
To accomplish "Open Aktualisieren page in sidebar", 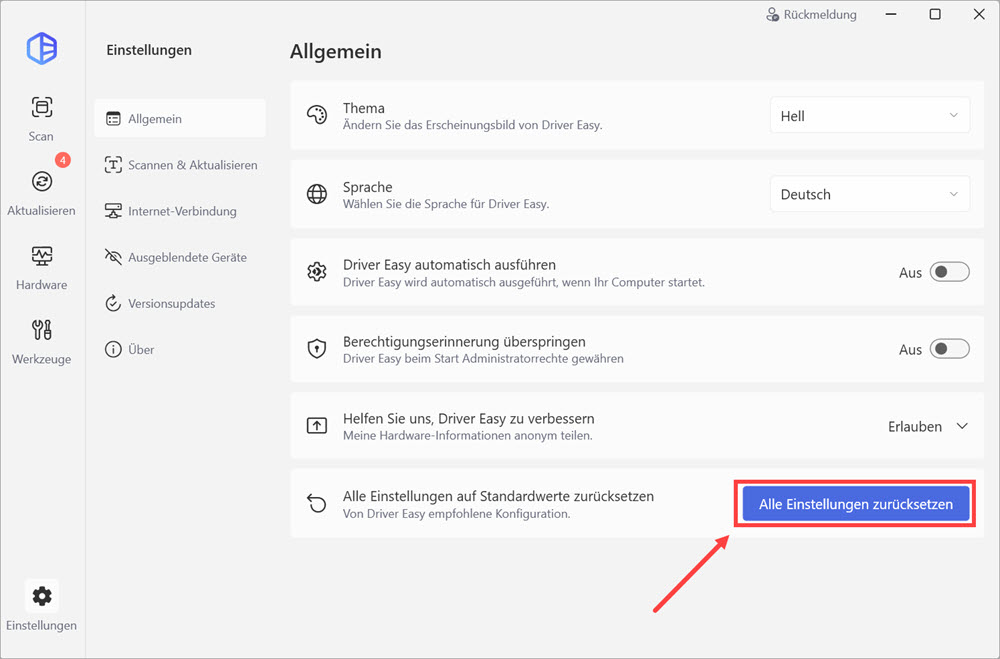I will [41, 193].
